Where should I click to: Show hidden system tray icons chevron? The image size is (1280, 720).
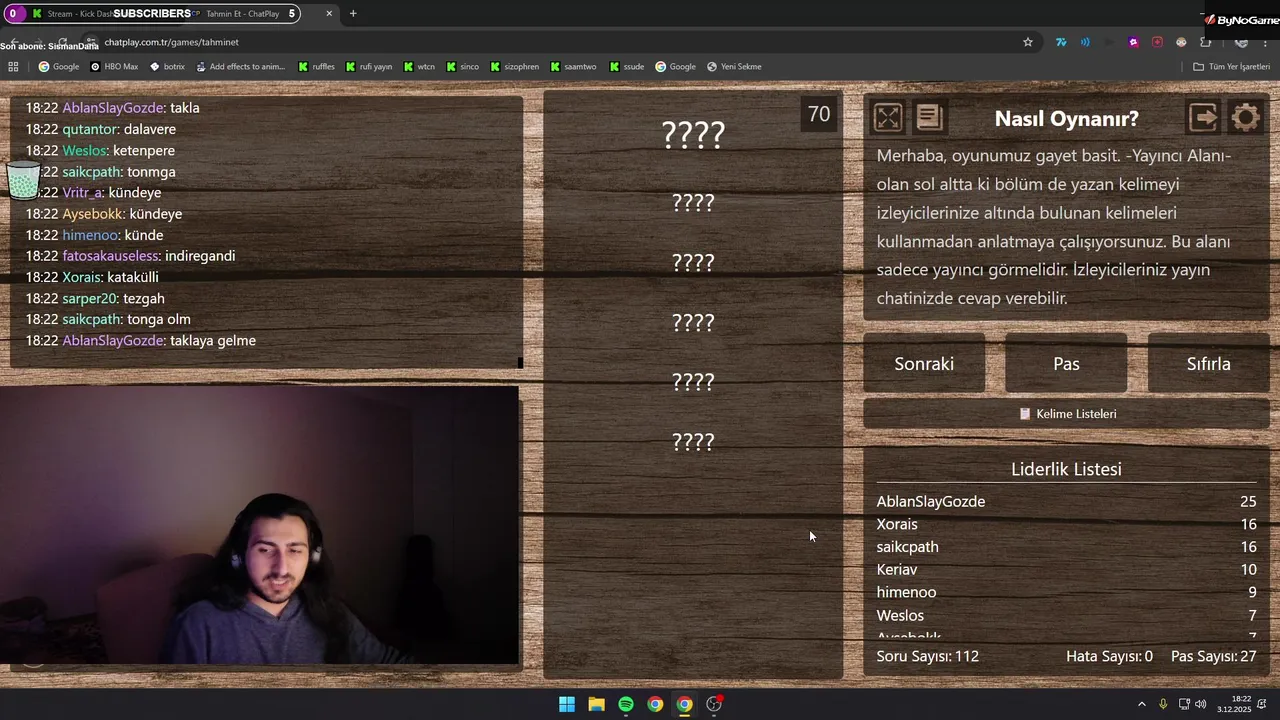pos(1141,704)
